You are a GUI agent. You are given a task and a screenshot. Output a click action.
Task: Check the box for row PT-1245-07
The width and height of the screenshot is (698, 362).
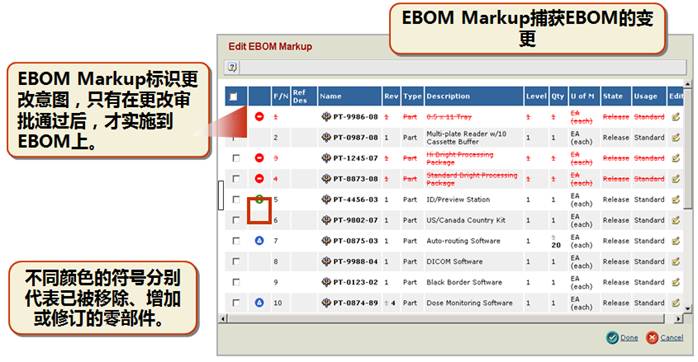(x=236, y=158)
